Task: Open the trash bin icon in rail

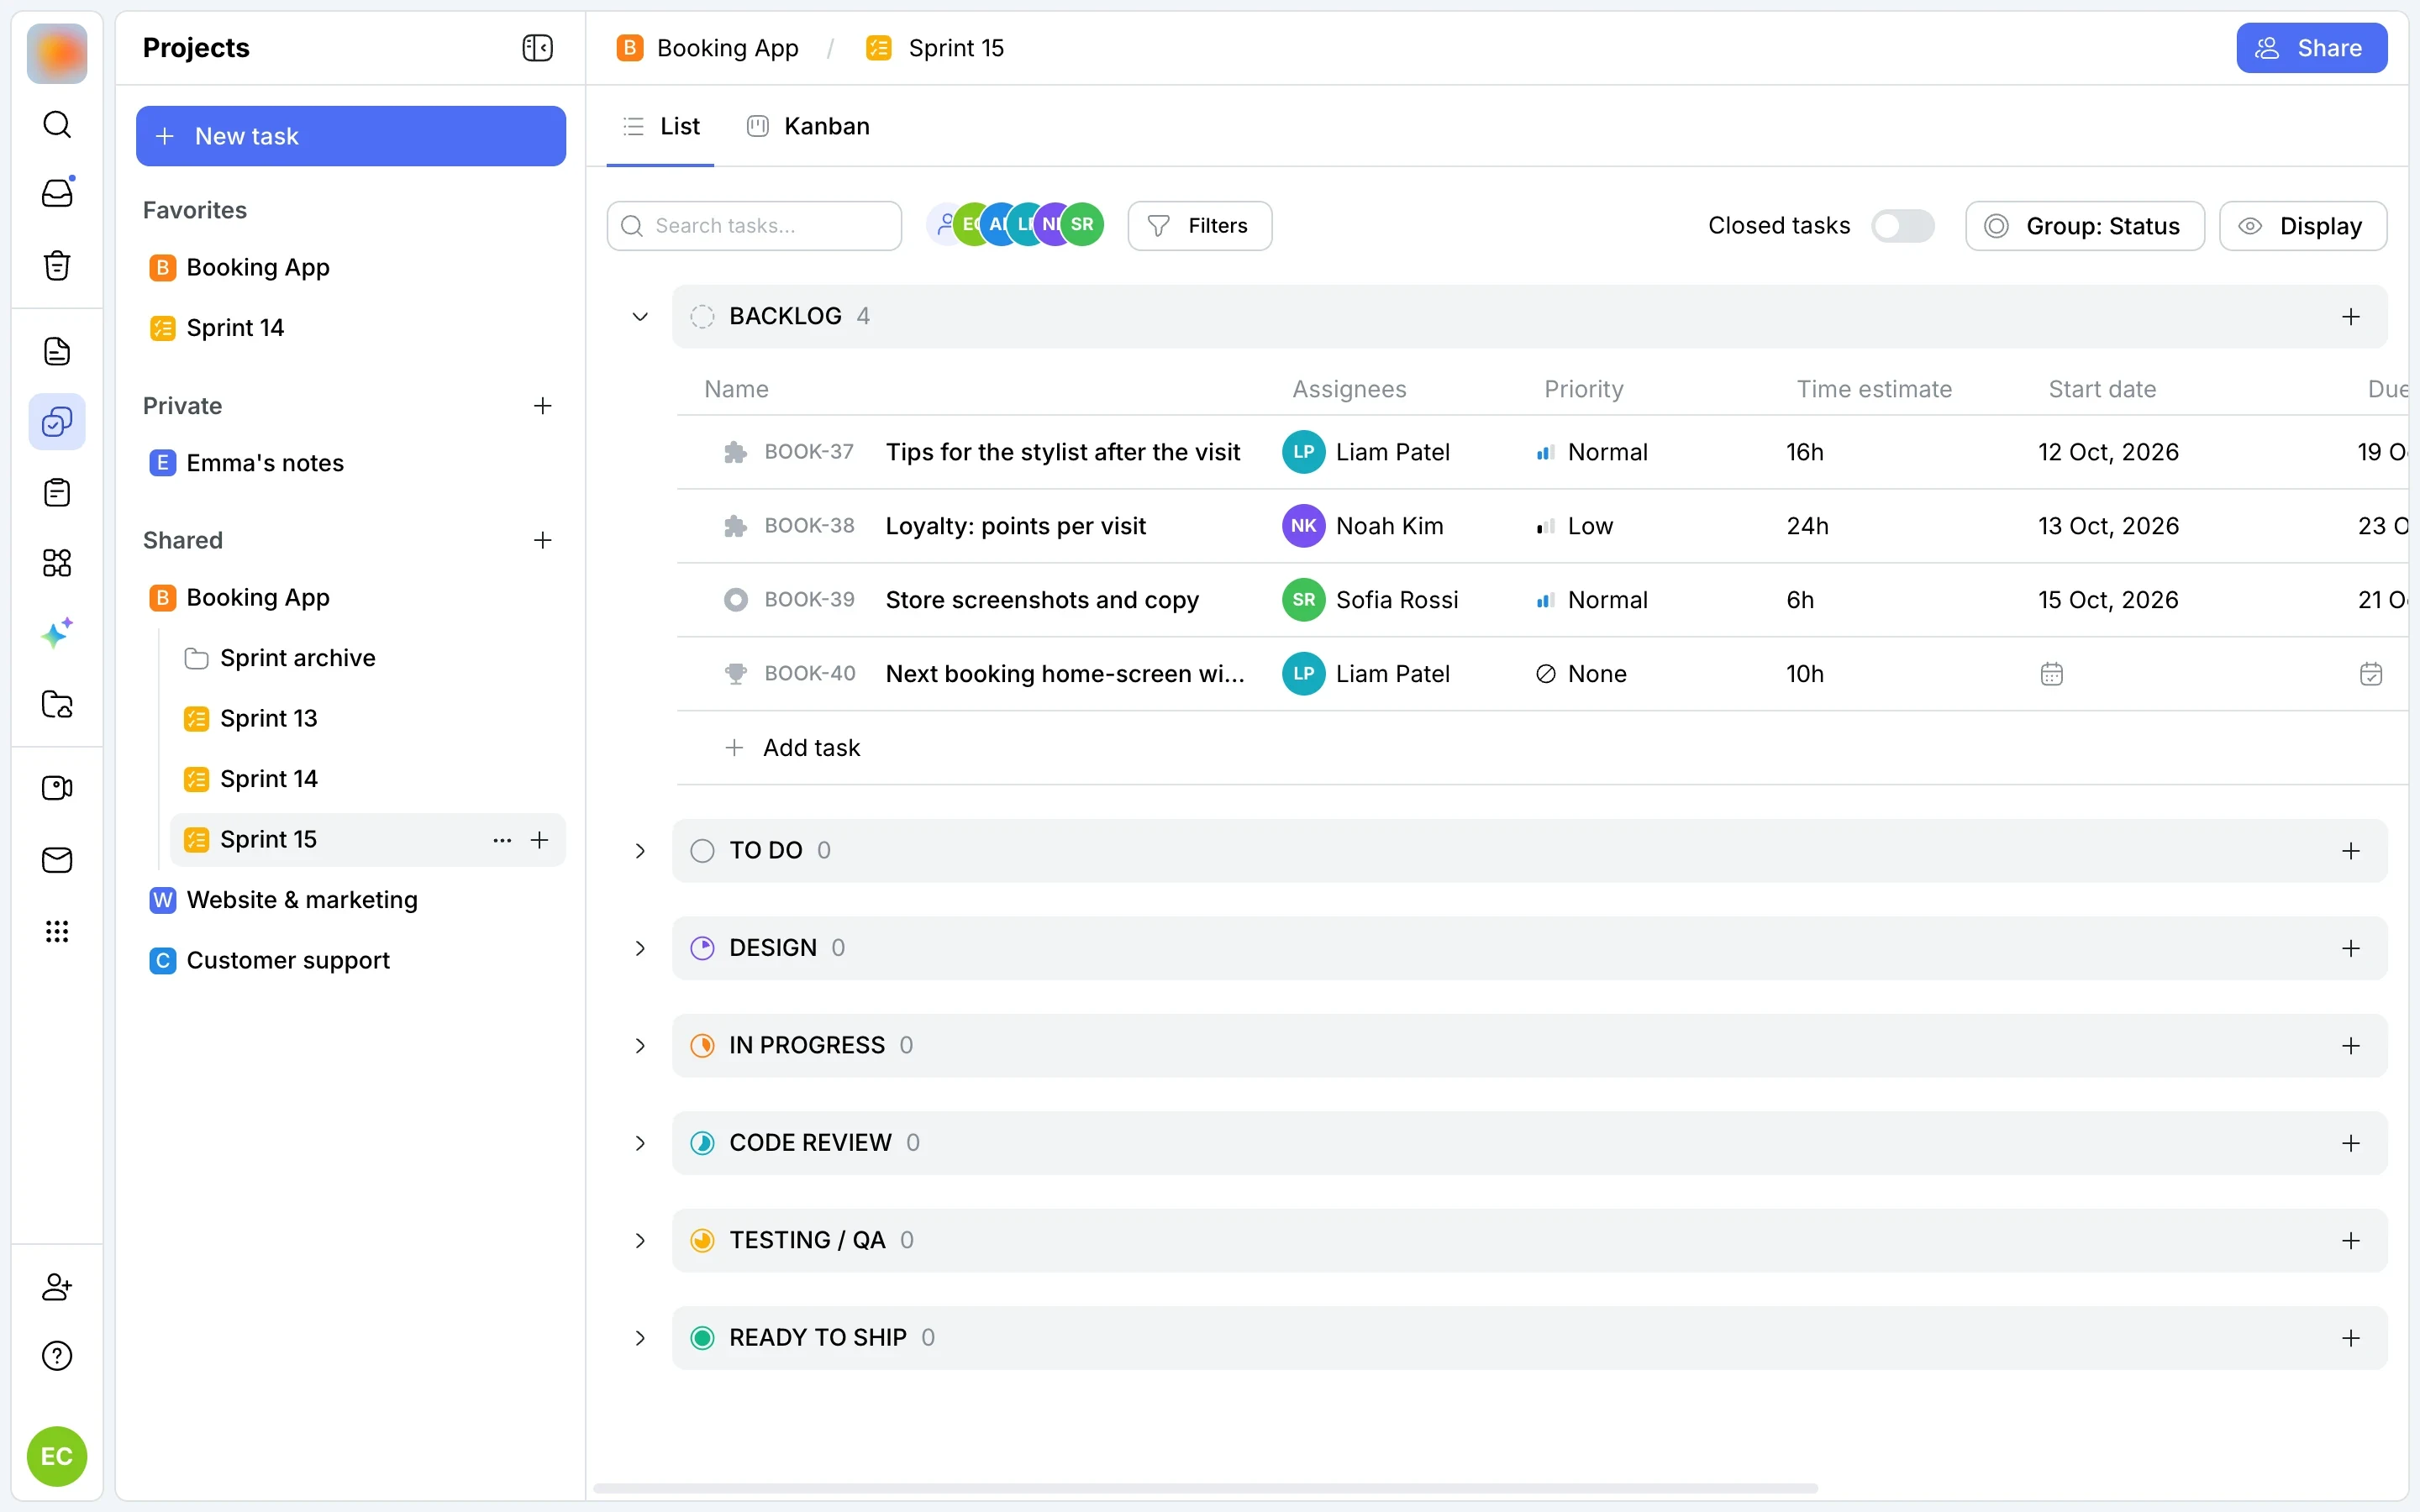Action: (57, 265)
